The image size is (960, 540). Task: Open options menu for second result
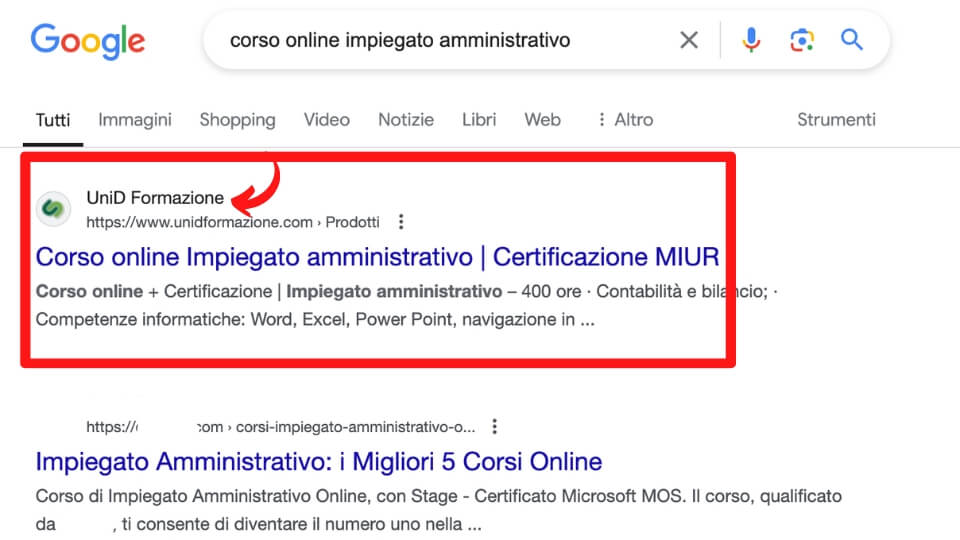[495, 426]
